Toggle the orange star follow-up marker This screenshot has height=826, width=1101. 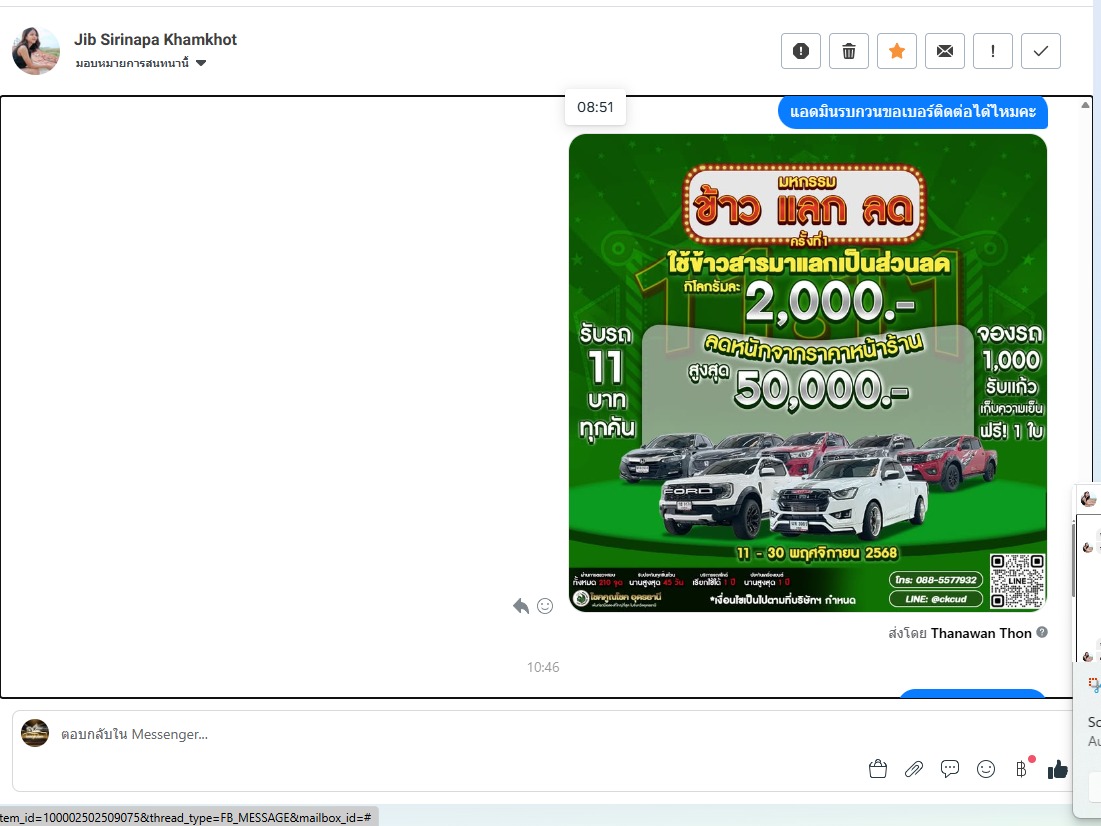tap(896, 51)
